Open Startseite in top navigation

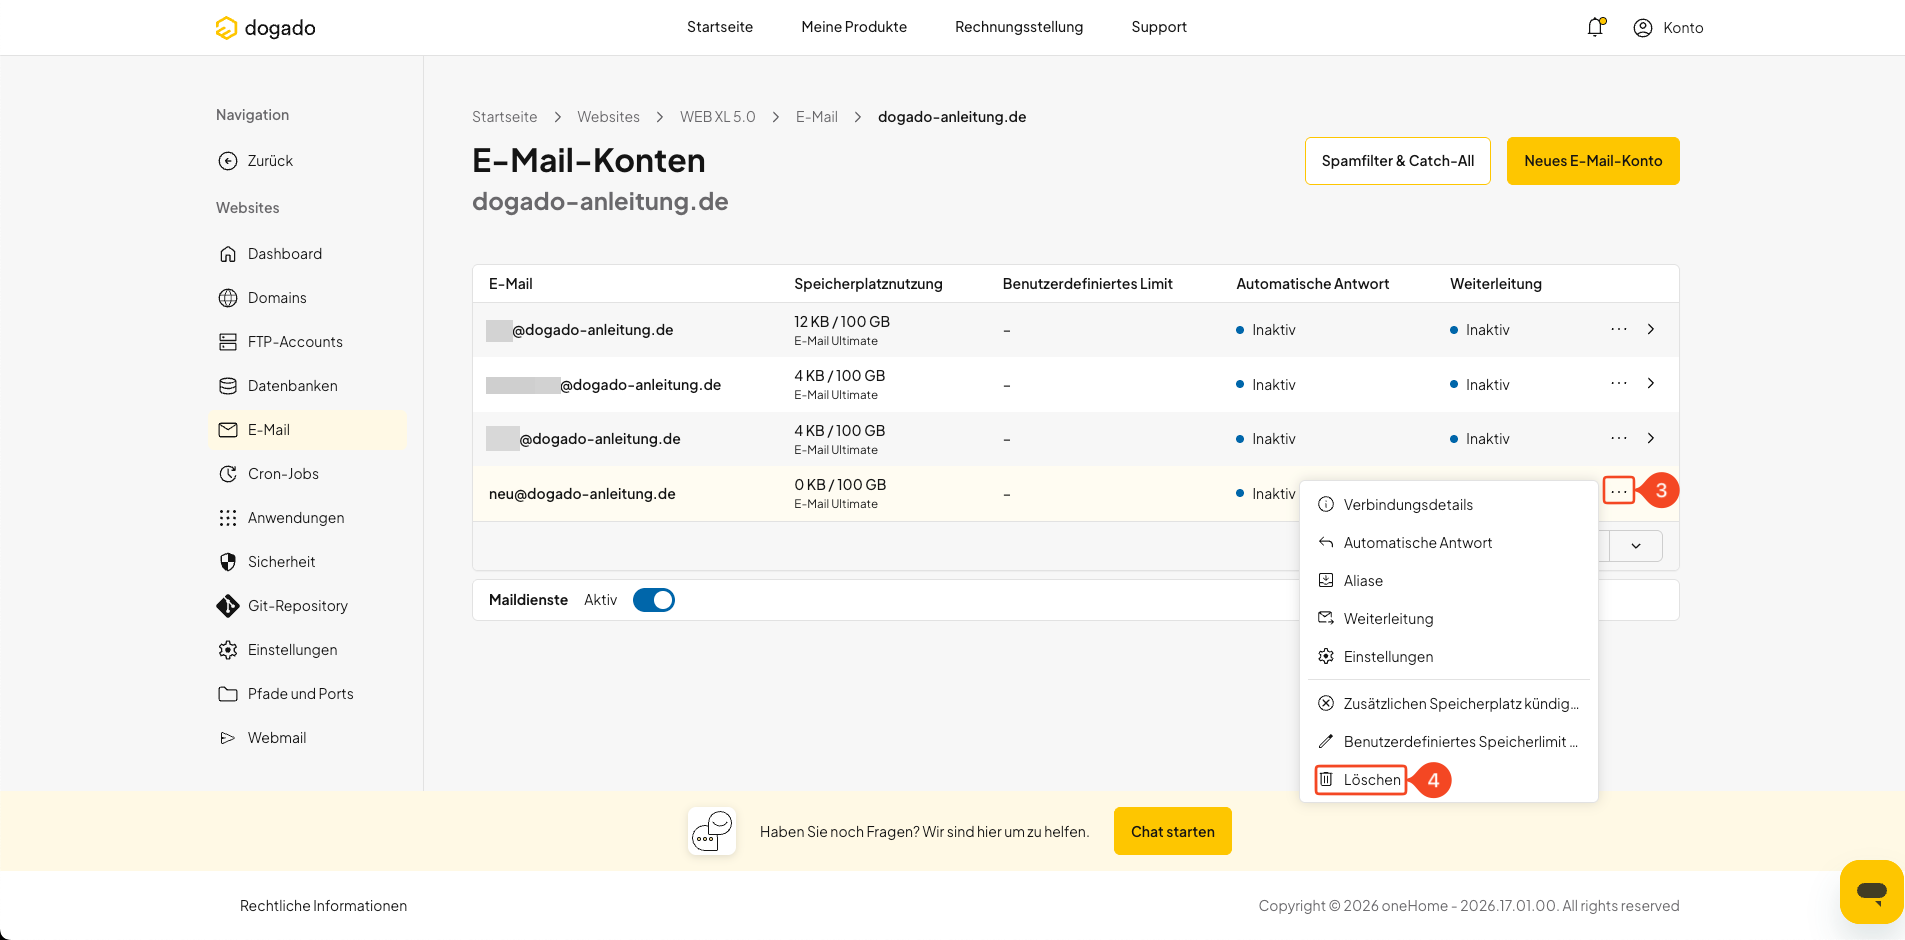pyautogui.click(x=720, y=27)
